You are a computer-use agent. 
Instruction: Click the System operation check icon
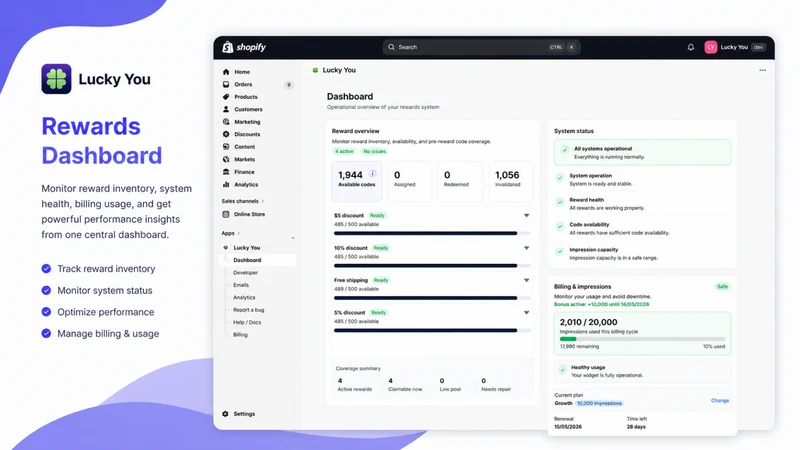pos(560,178)
